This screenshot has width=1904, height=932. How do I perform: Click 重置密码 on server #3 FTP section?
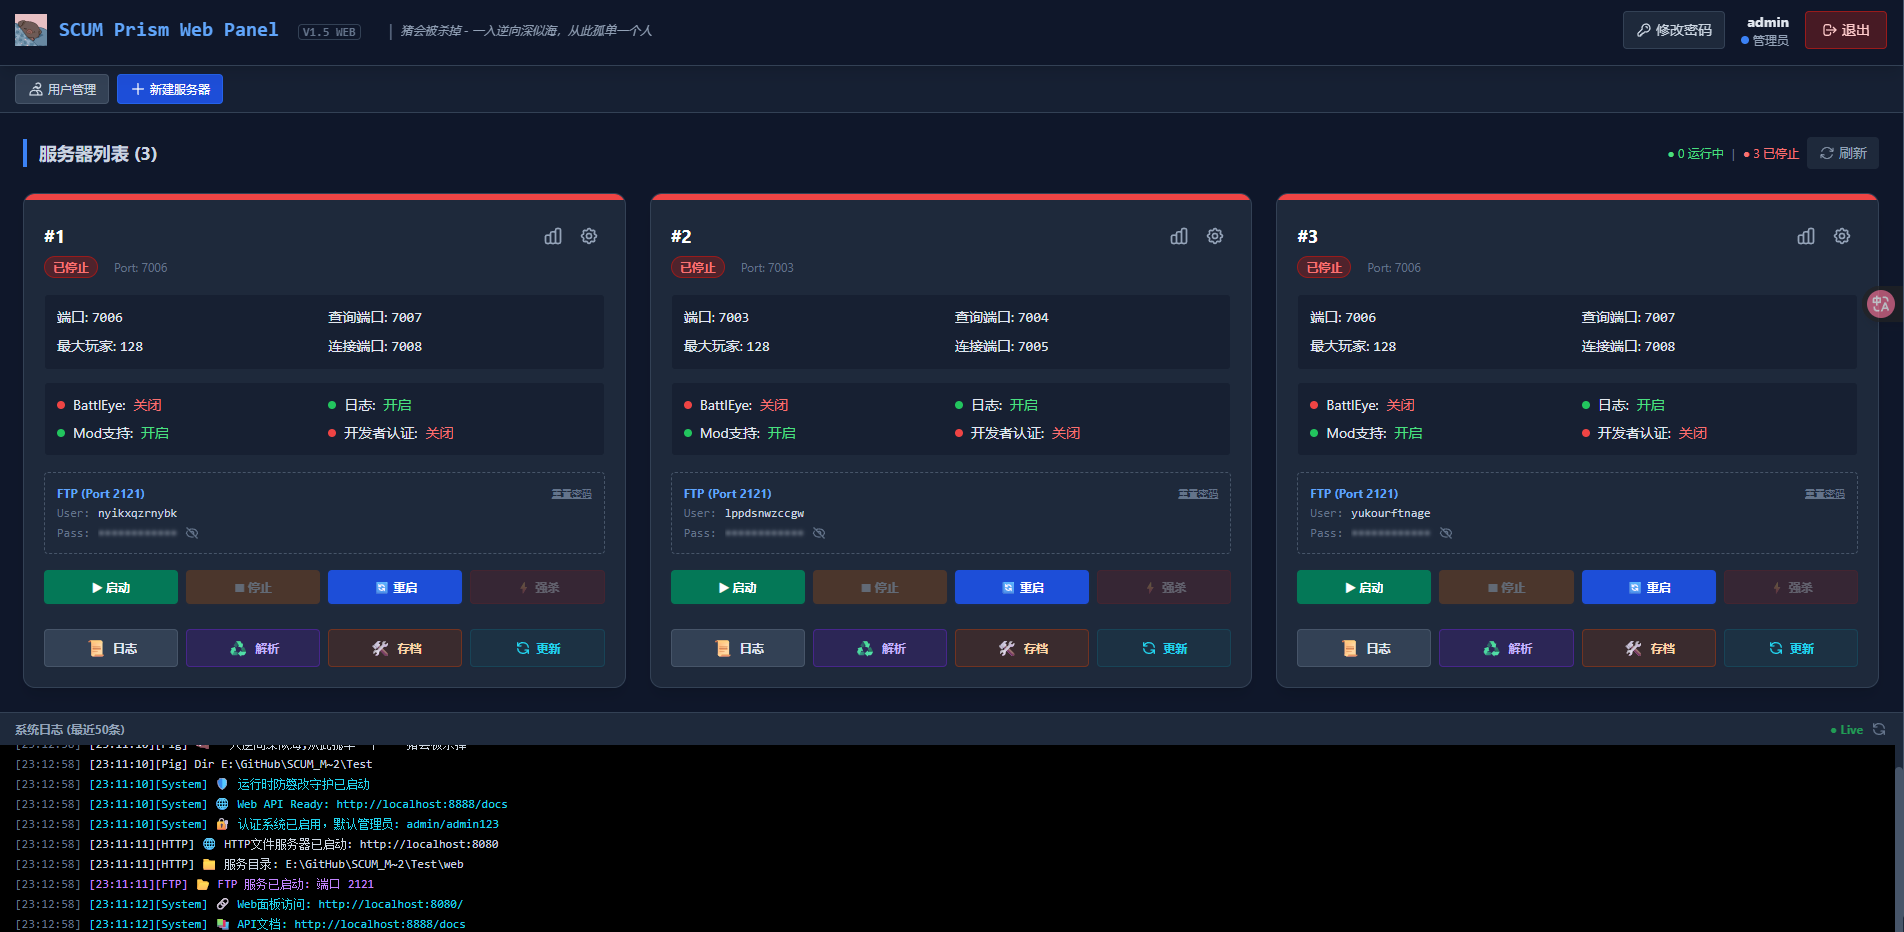(x=1824, y=493)
